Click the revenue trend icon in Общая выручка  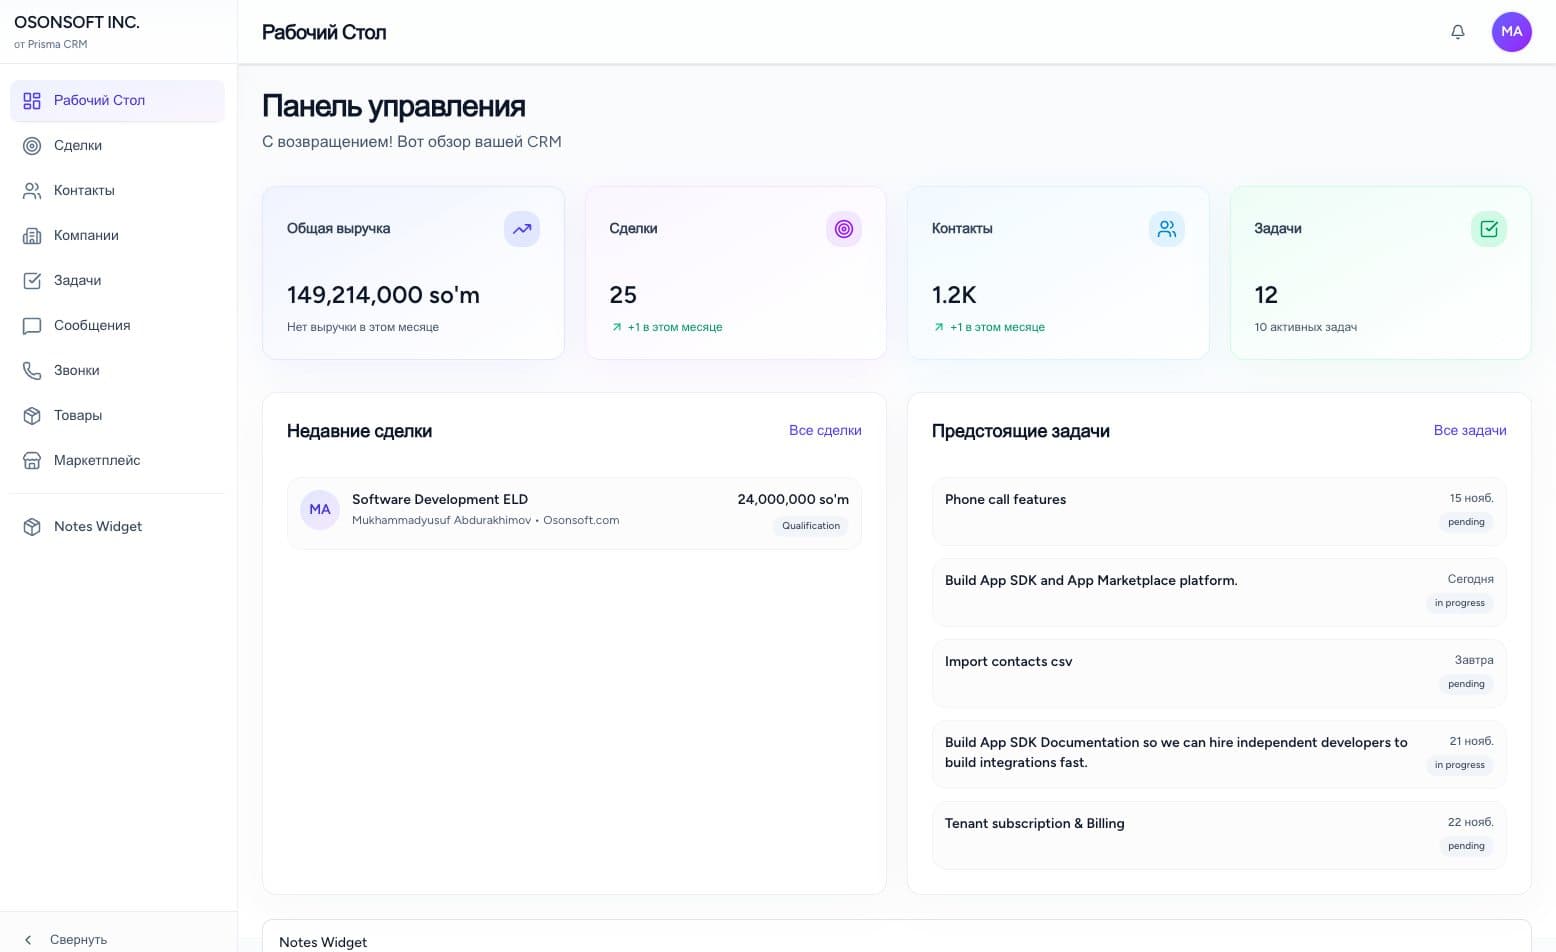coord(521,229)
